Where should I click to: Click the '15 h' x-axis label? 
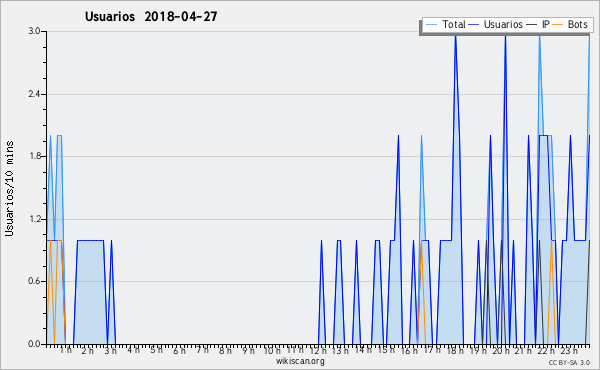pos(386,350)
